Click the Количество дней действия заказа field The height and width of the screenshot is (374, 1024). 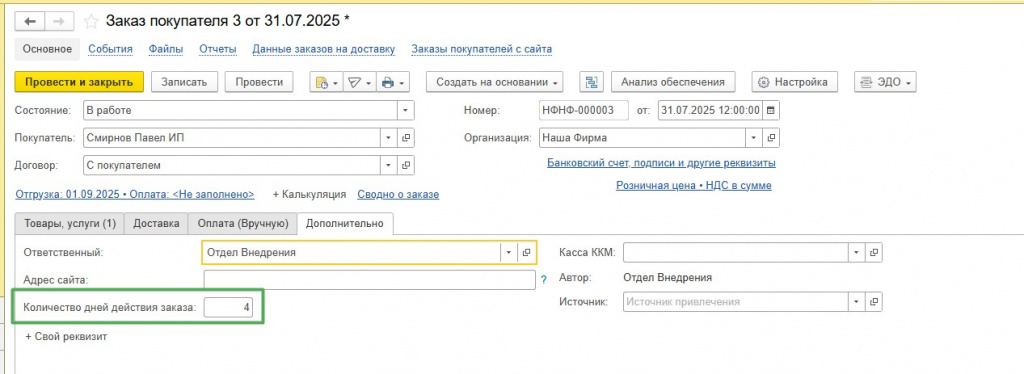(228, 307)
